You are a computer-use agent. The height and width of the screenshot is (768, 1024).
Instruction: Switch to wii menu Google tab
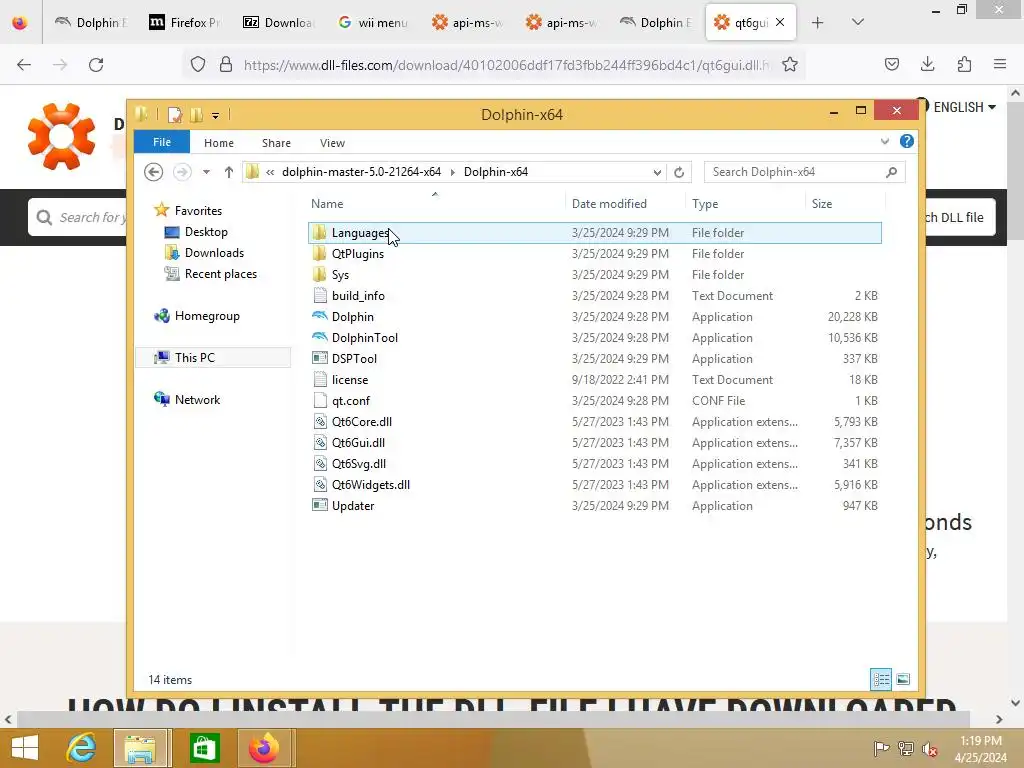[373, 22]
